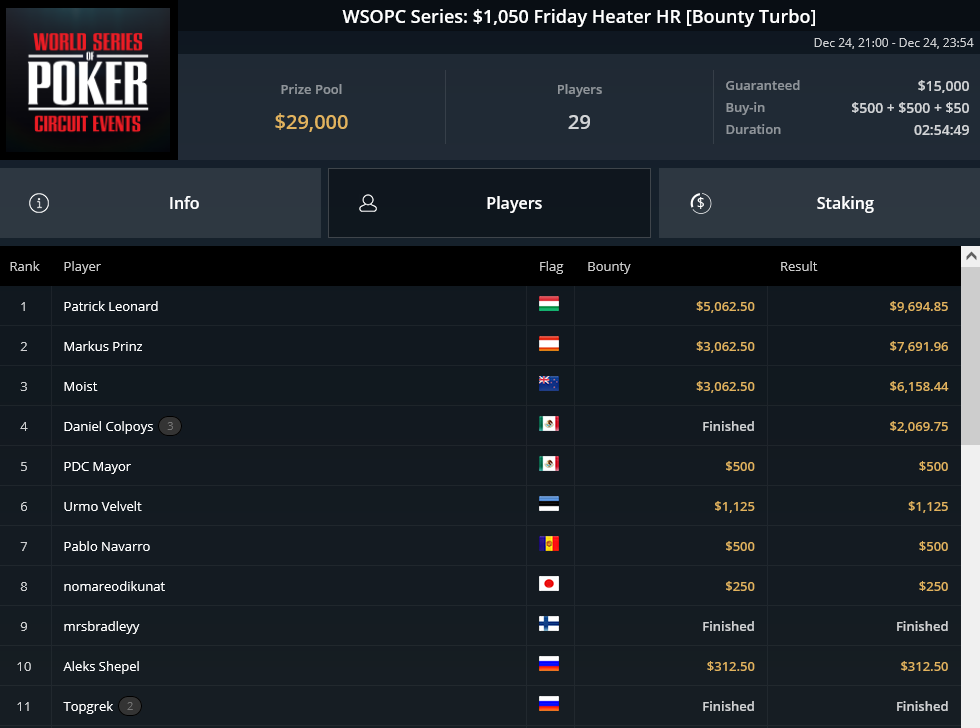Click the info circle icon
This screenshot has width=980, height=728.
[39, 203]
